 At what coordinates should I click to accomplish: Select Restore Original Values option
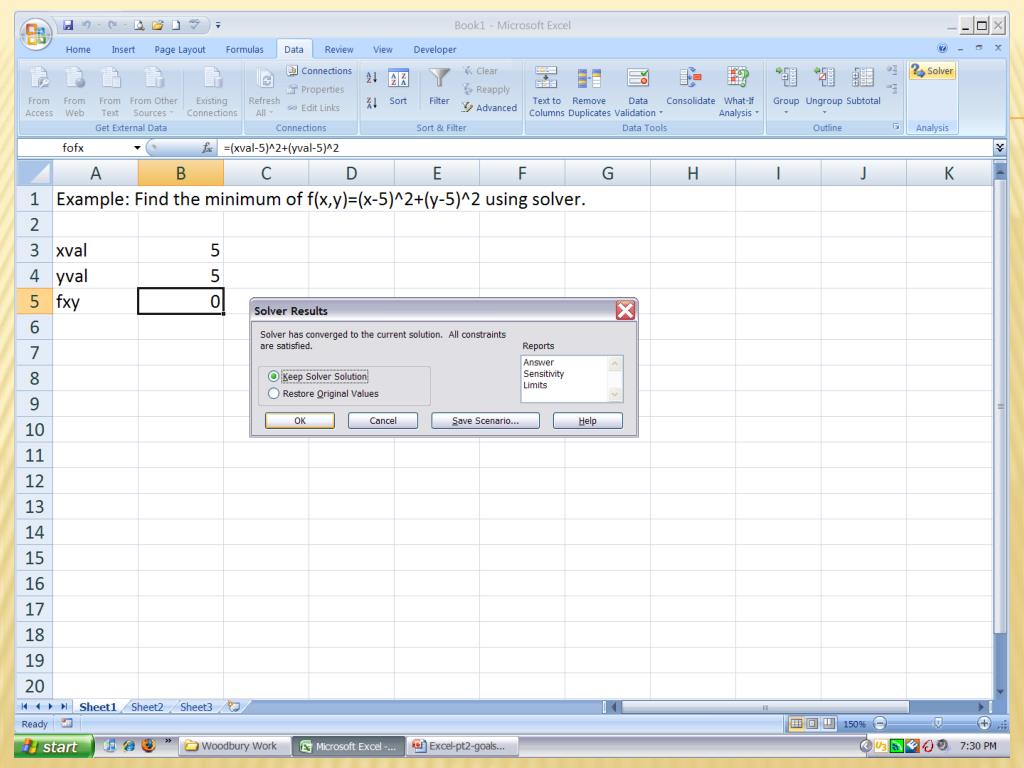274,393
